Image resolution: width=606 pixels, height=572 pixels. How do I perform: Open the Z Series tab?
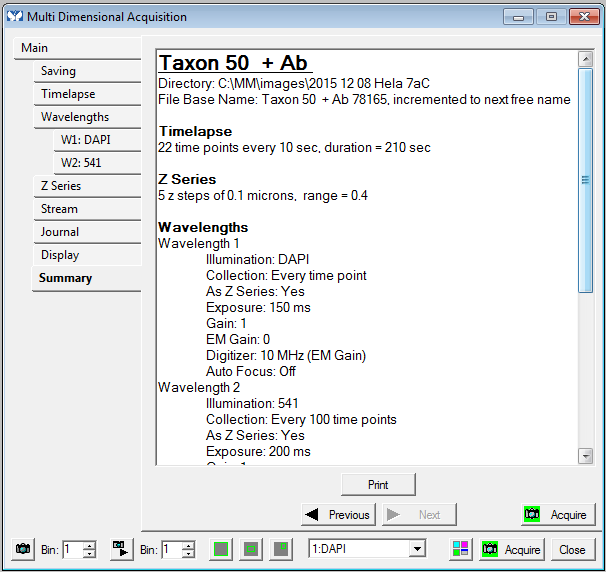pyautogui.click(x=87, y=186)
